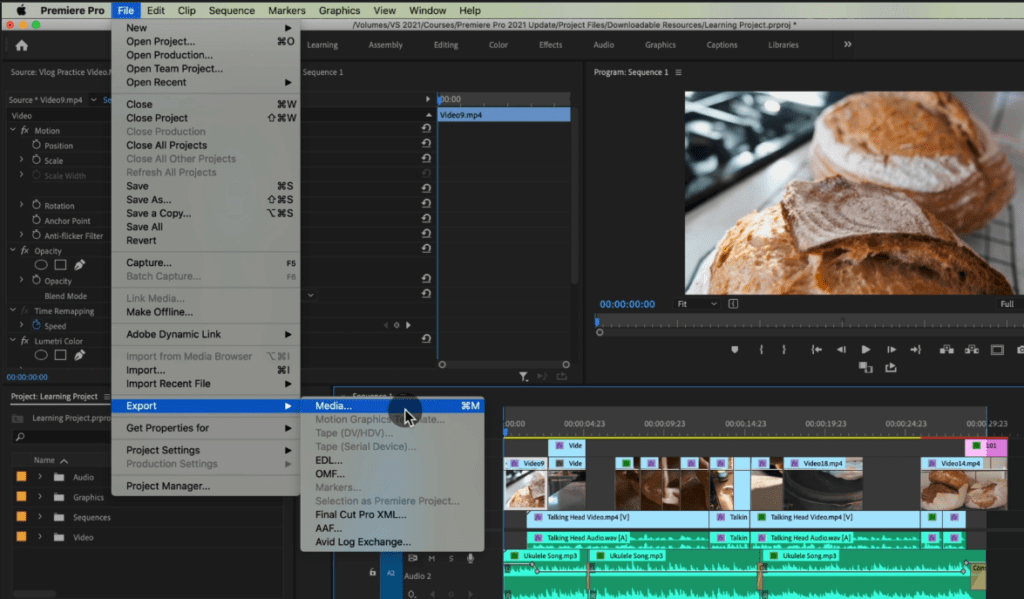This screenshot has width=1024, height=599.
Task: Collapse the Opacity effect group
Action: click(x=12, y=250)
